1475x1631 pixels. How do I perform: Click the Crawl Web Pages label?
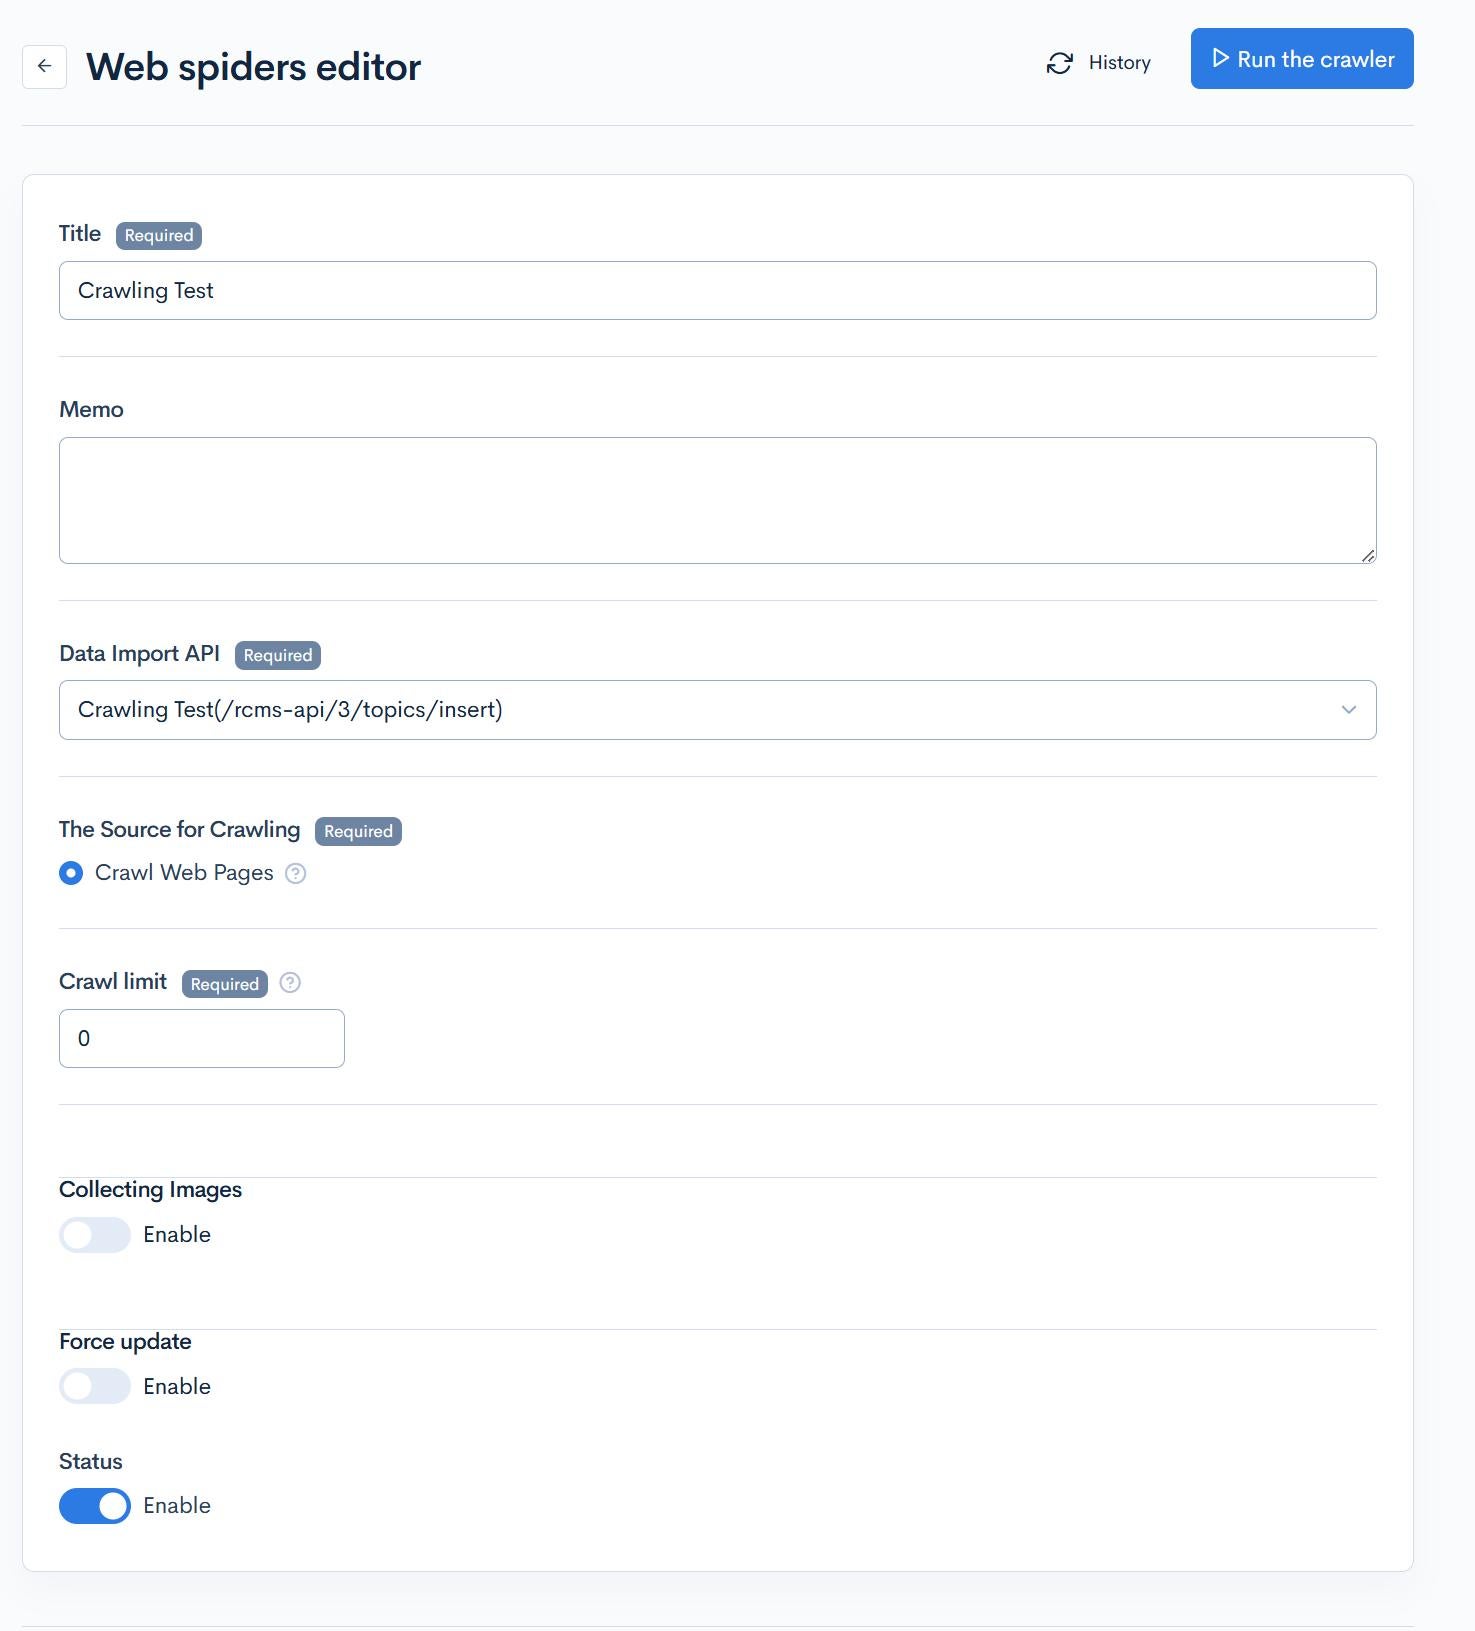tap(184, 873)
